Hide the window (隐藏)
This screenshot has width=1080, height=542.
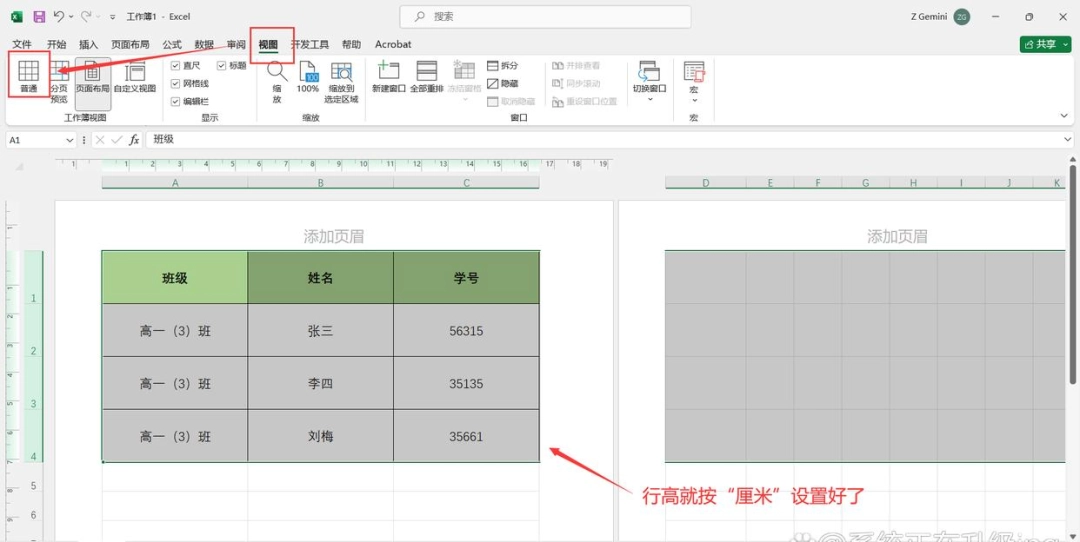(503, 83)
